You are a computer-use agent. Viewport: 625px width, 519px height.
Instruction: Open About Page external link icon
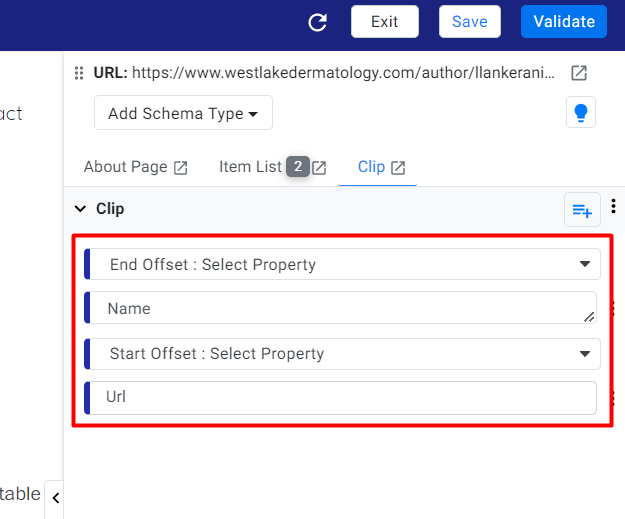click(x=181, y=168)
